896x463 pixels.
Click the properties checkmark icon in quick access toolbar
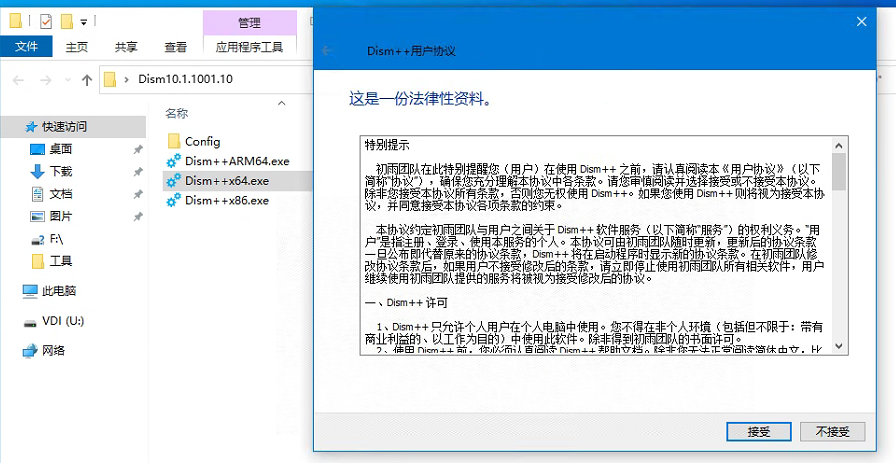45,21
